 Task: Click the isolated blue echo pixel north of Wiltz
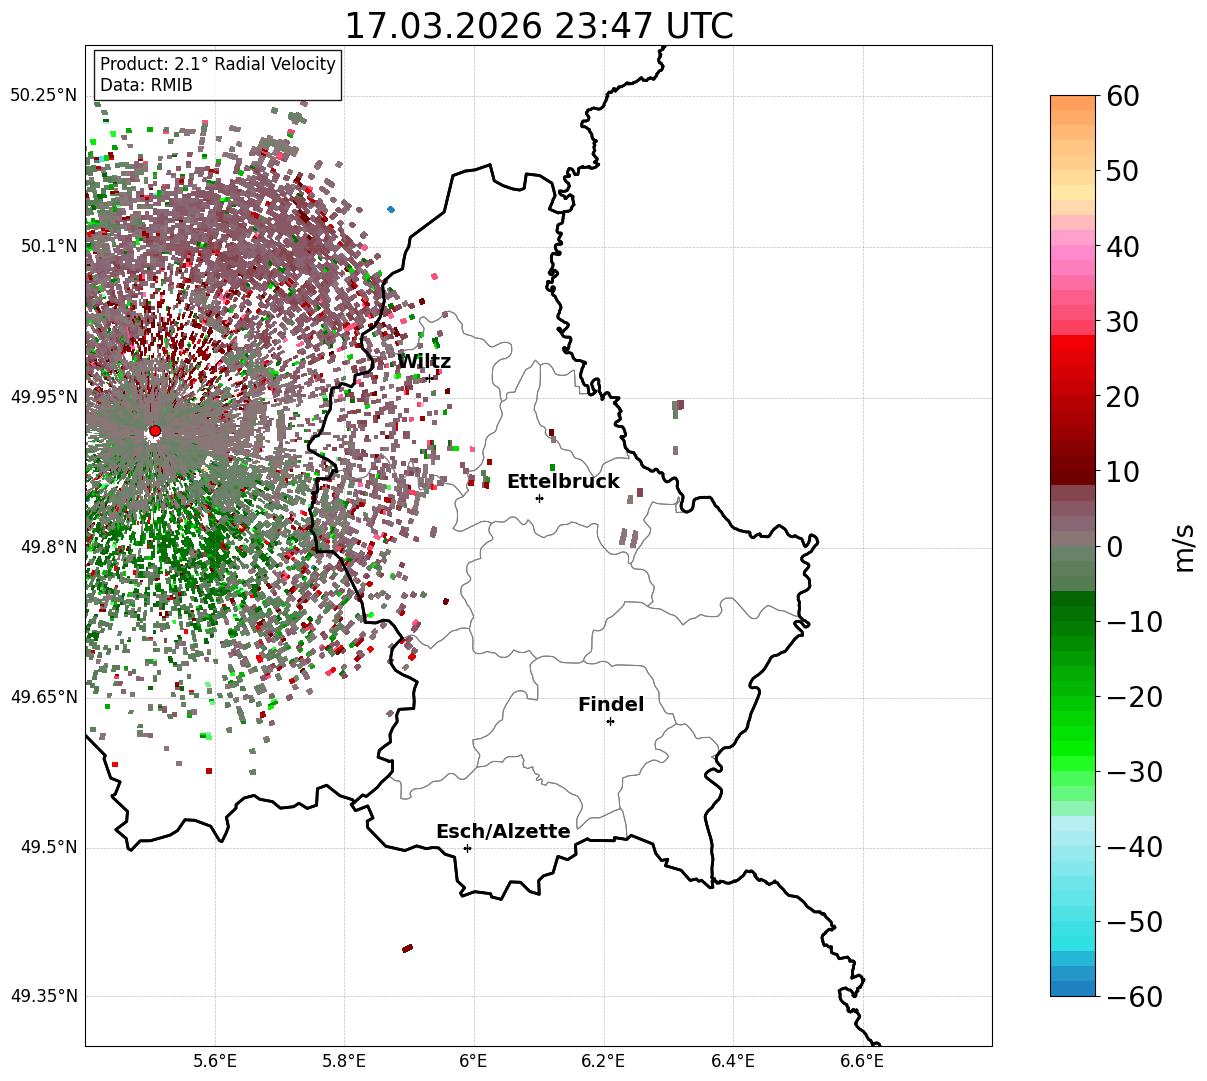click(391, 209)
